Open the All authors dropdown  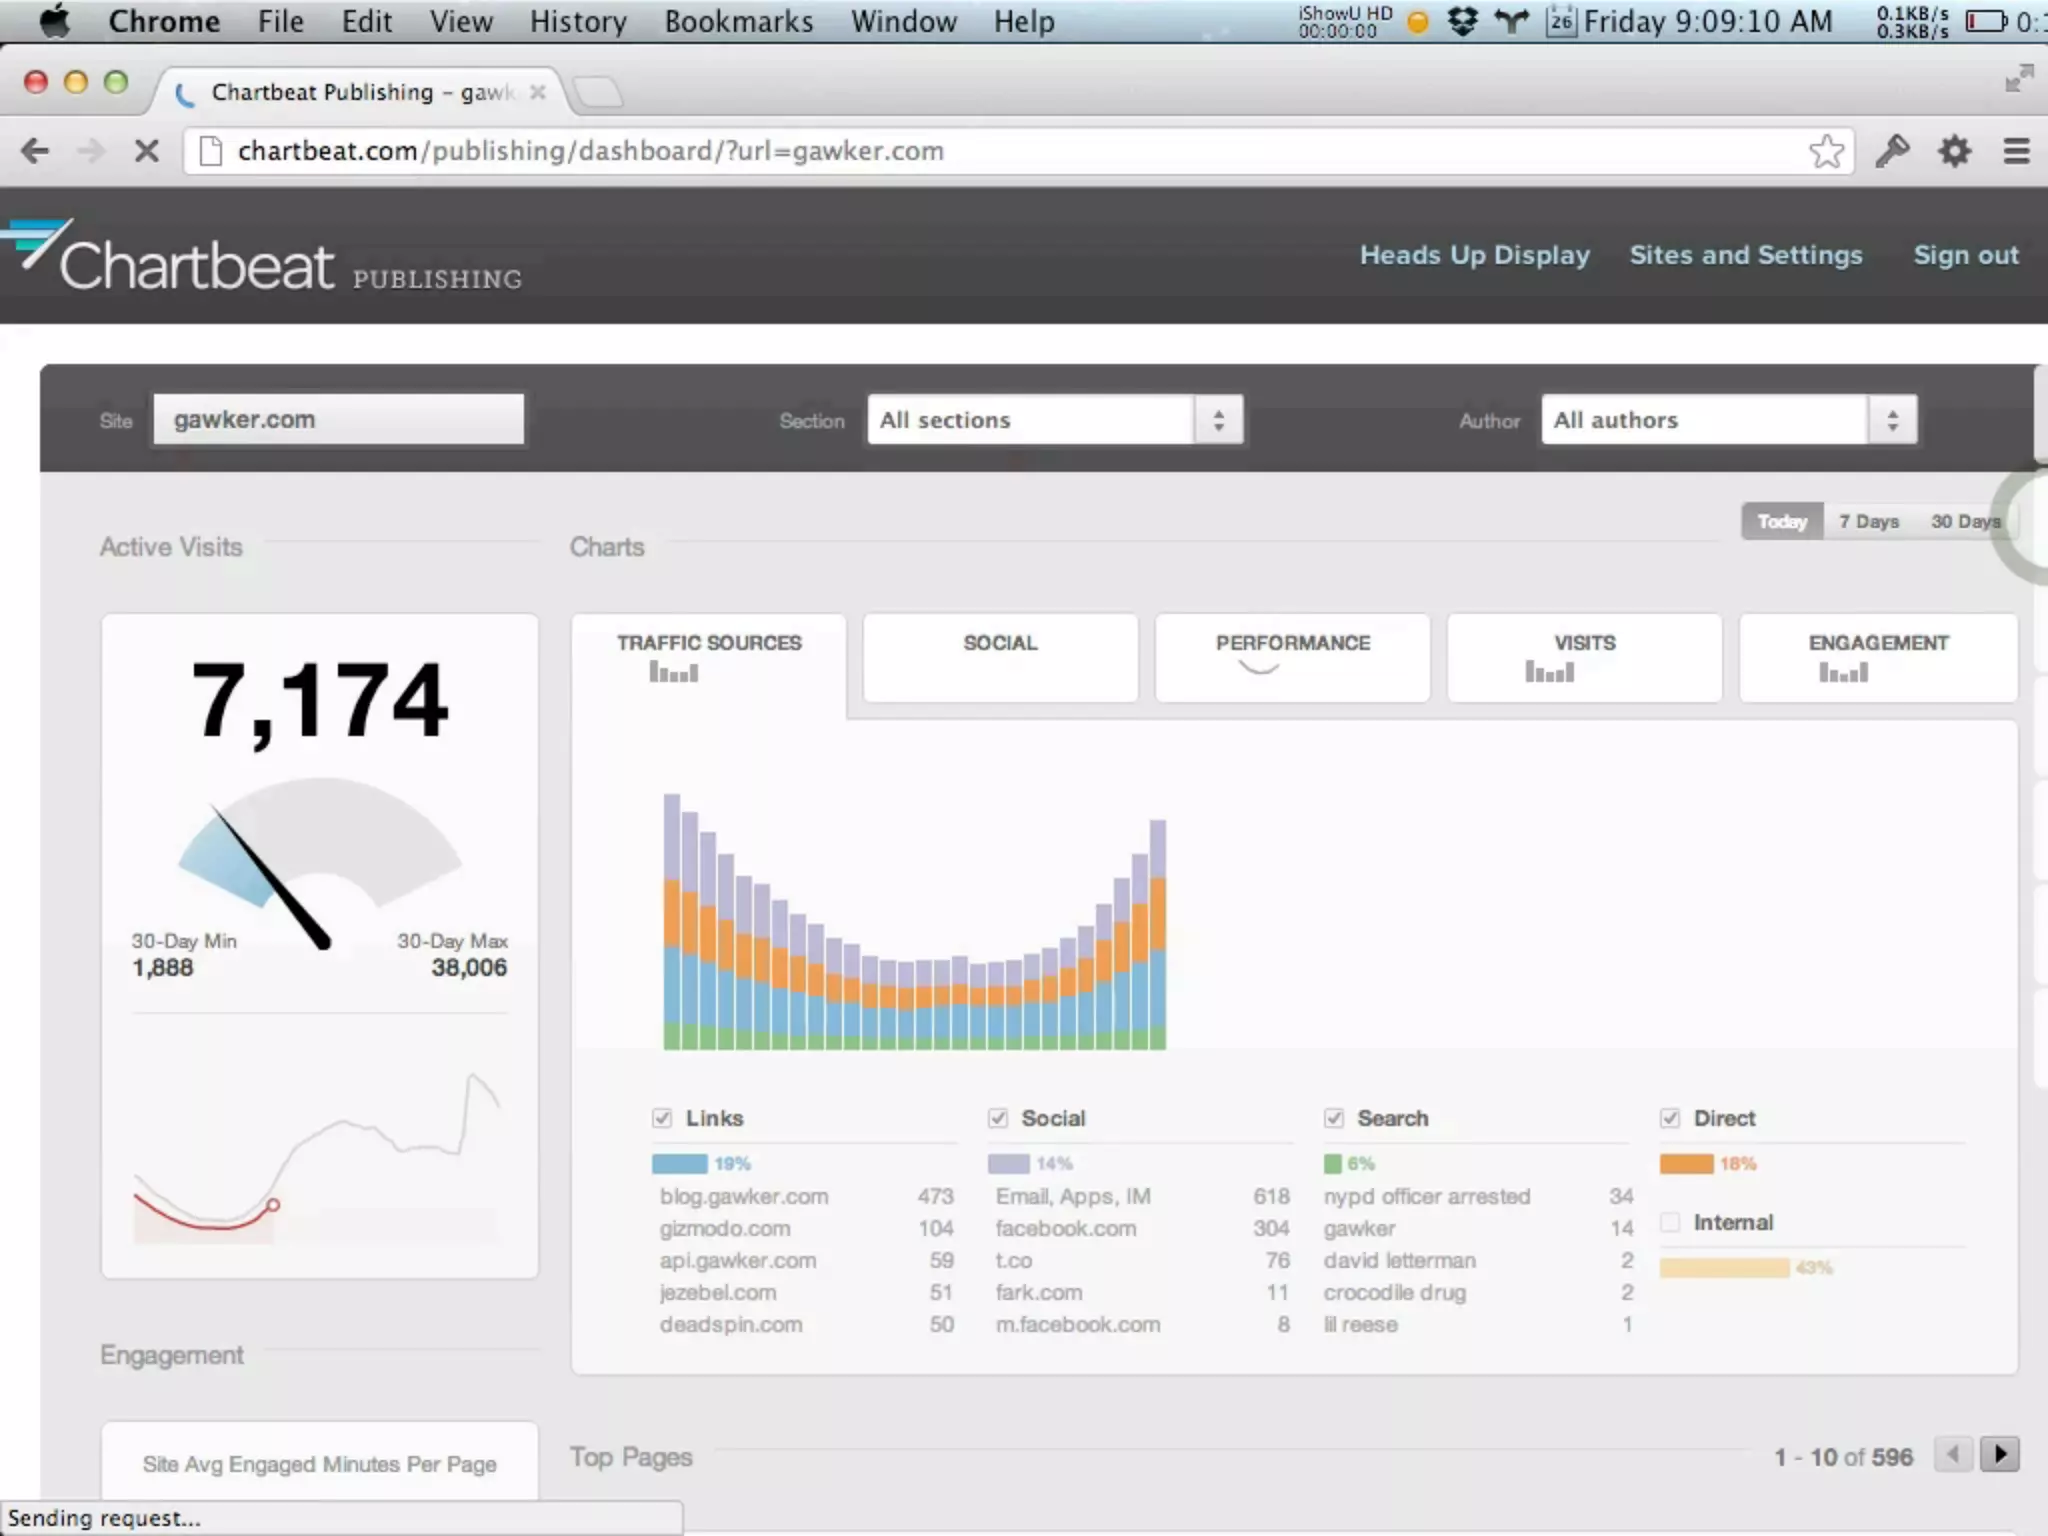[x=1729, y=420]
